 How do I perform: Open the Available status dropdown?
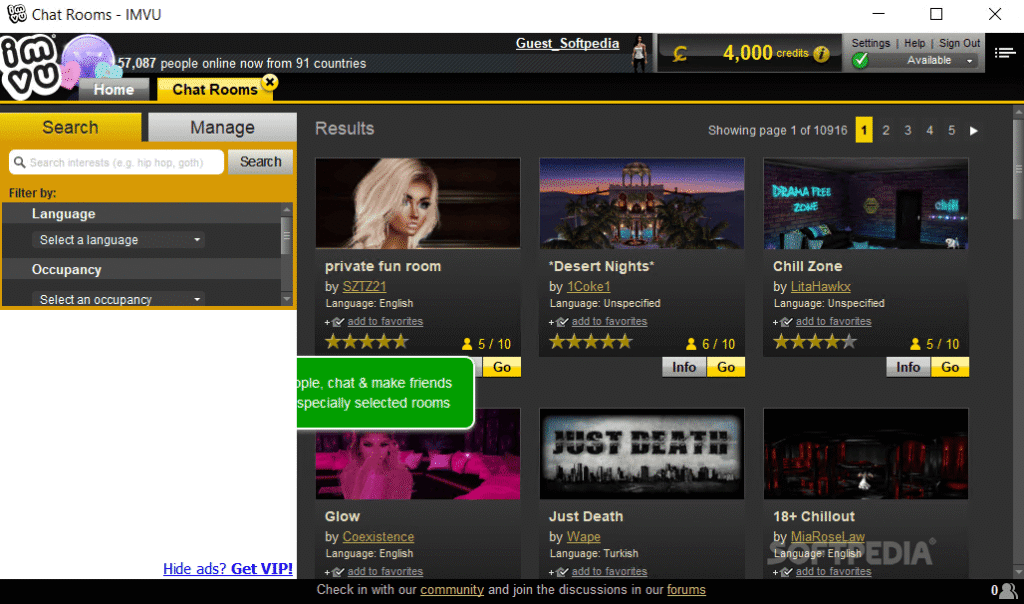tap(970, 61)
